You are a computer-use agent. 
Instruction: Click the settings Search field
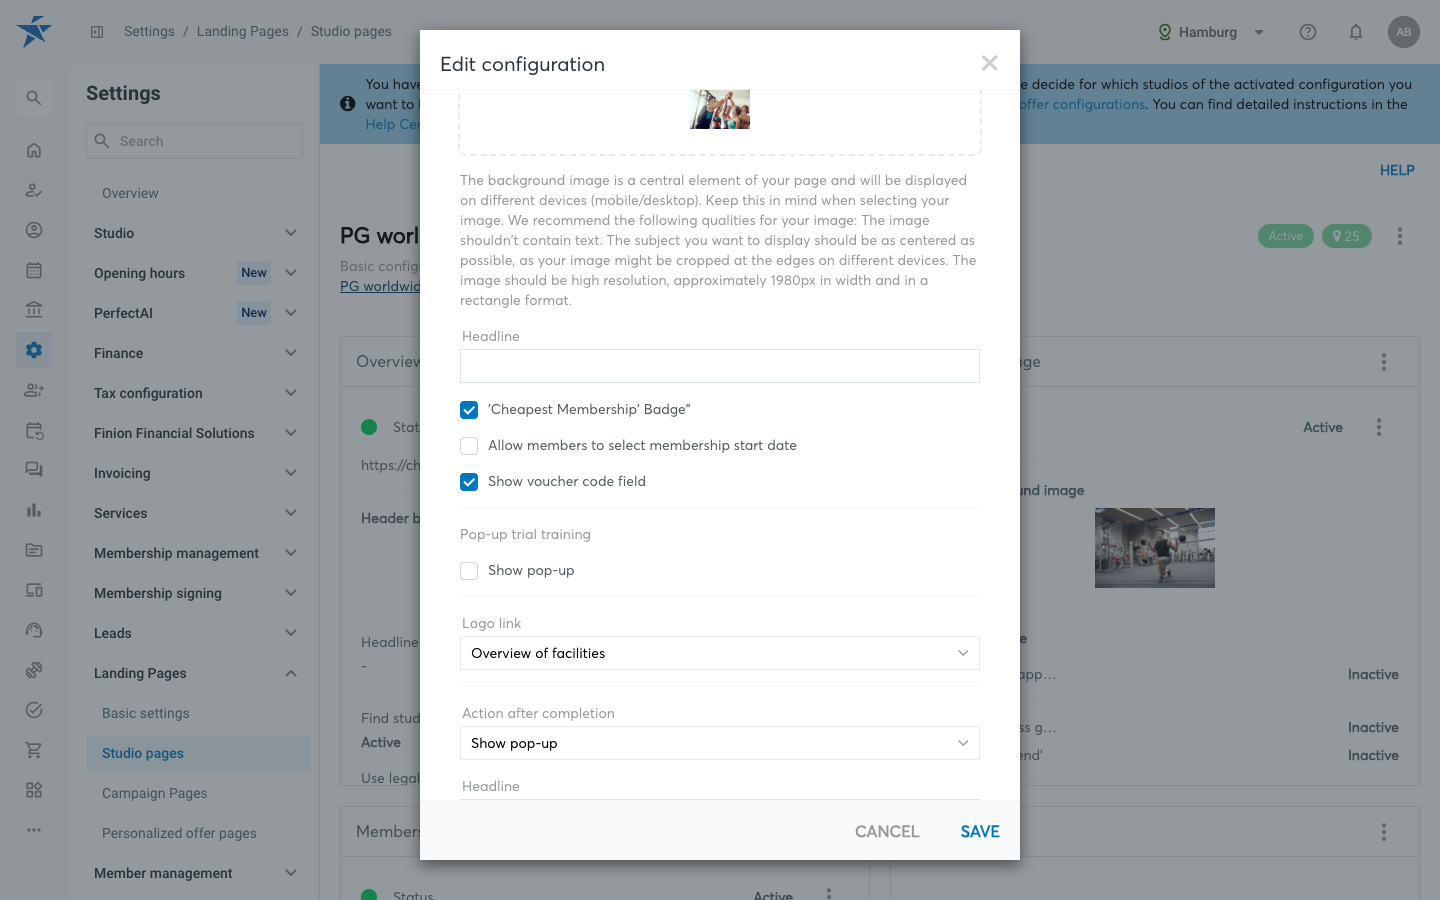pyautogui.click(x=194, y=141)
